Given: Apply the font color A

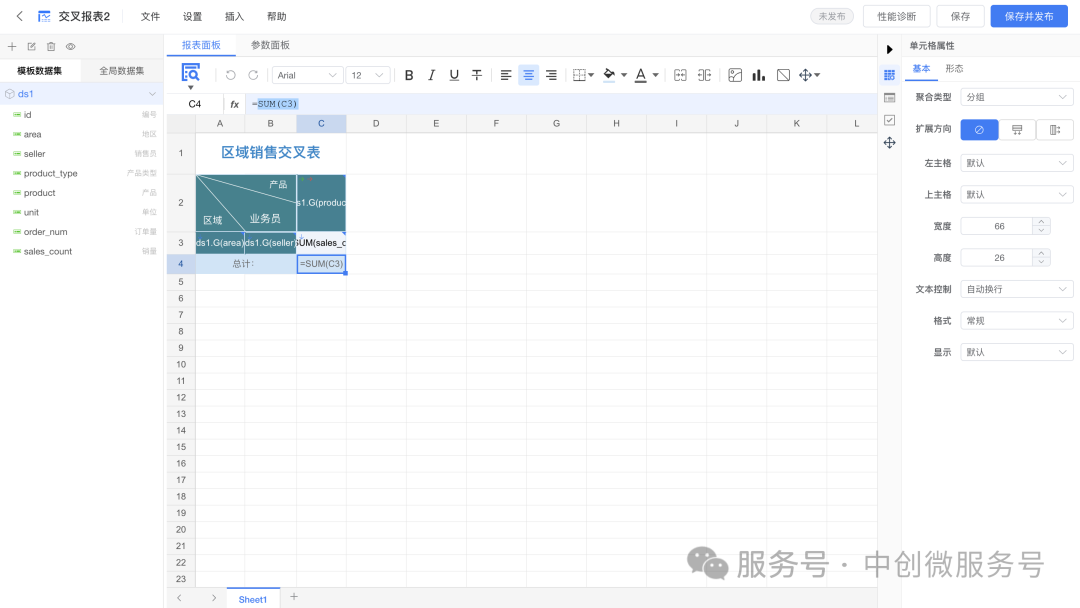Looking at the screenshot, I should tap(641, 75).
